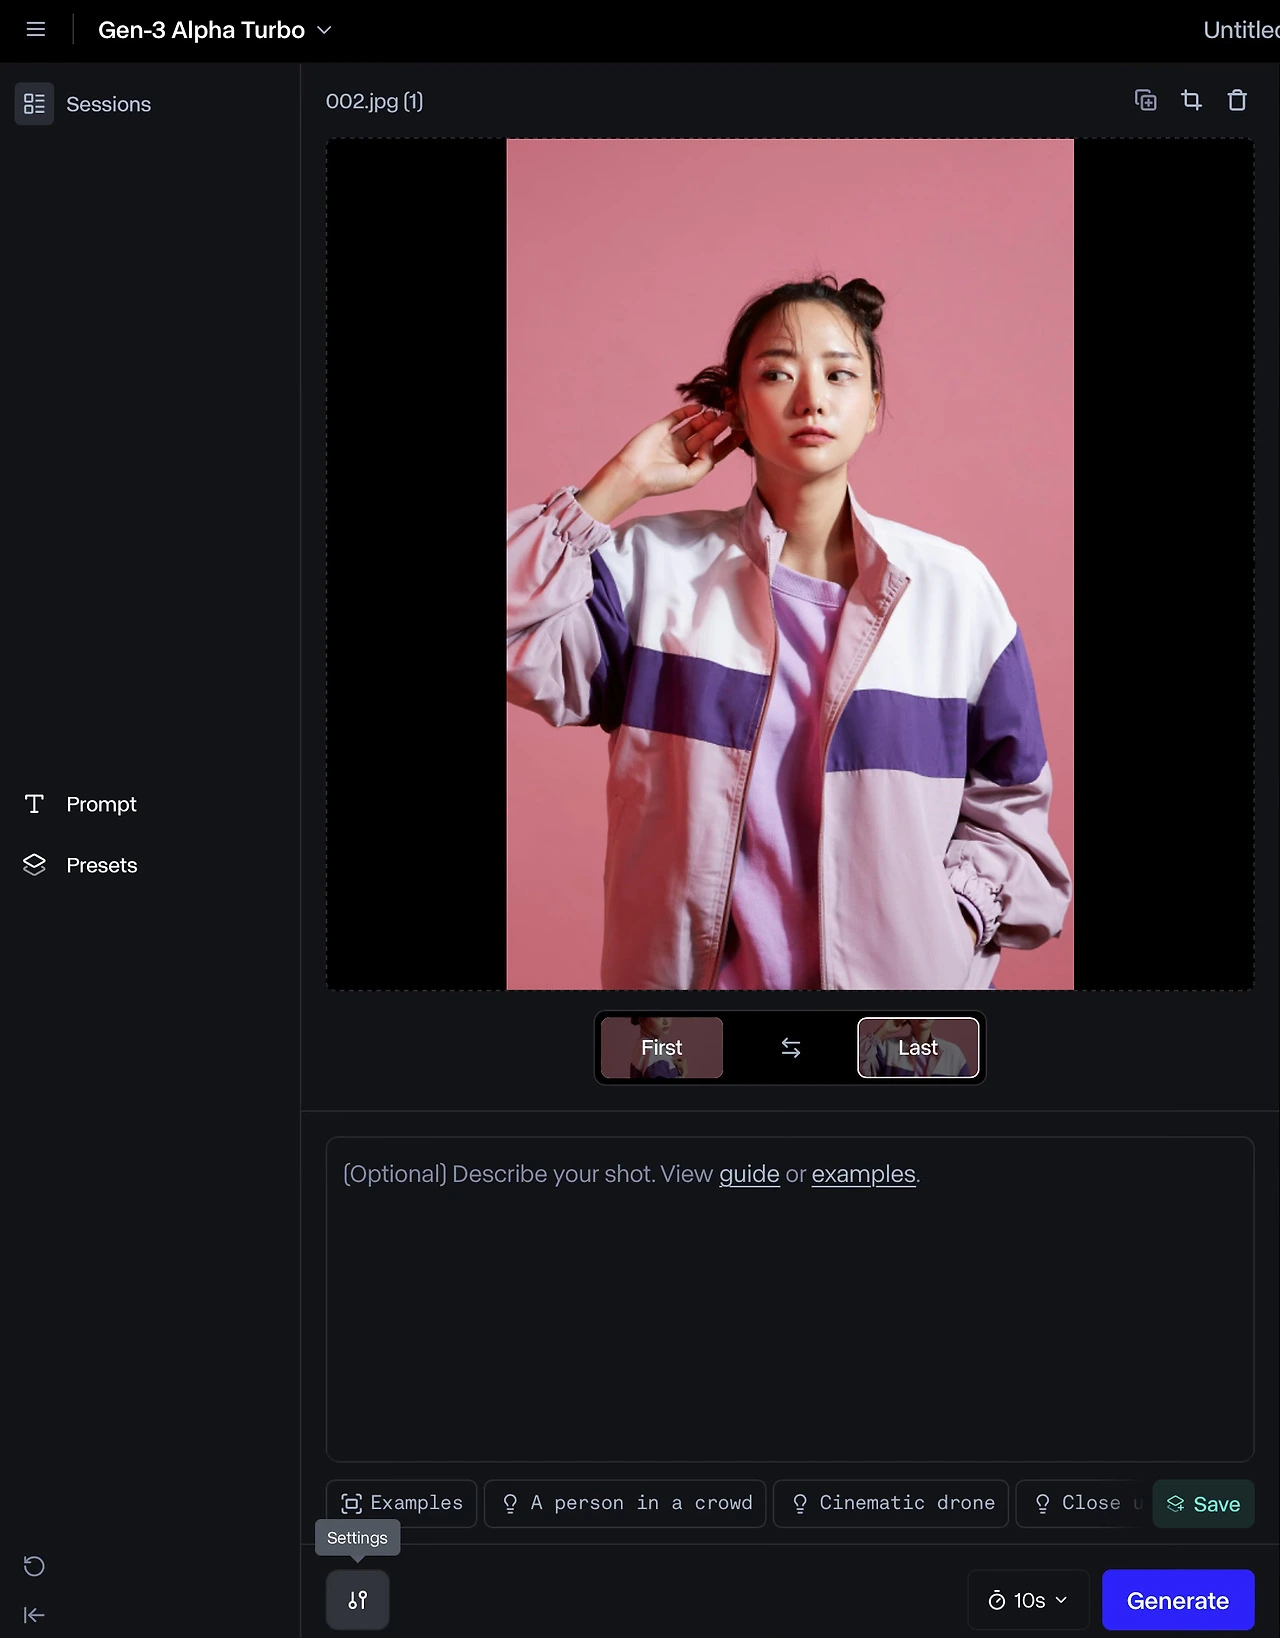Click the reset history icon
Viewport: 1280px width, 1638px height.
(x=34, y=1566)
